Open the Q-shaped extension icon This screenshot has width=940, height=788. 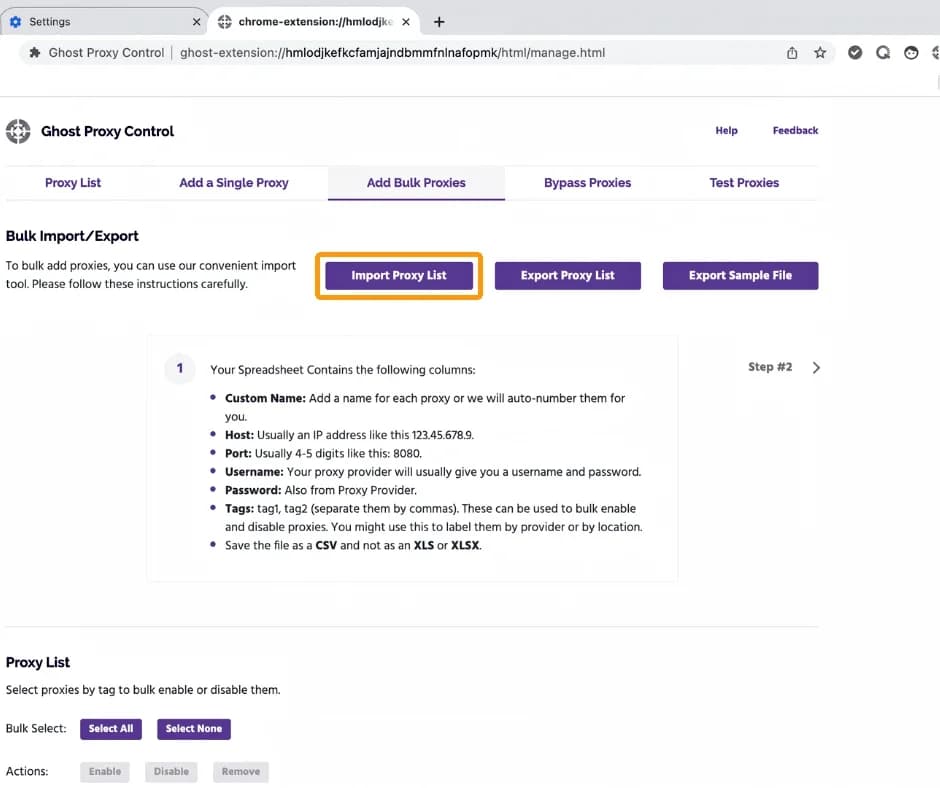883,52
